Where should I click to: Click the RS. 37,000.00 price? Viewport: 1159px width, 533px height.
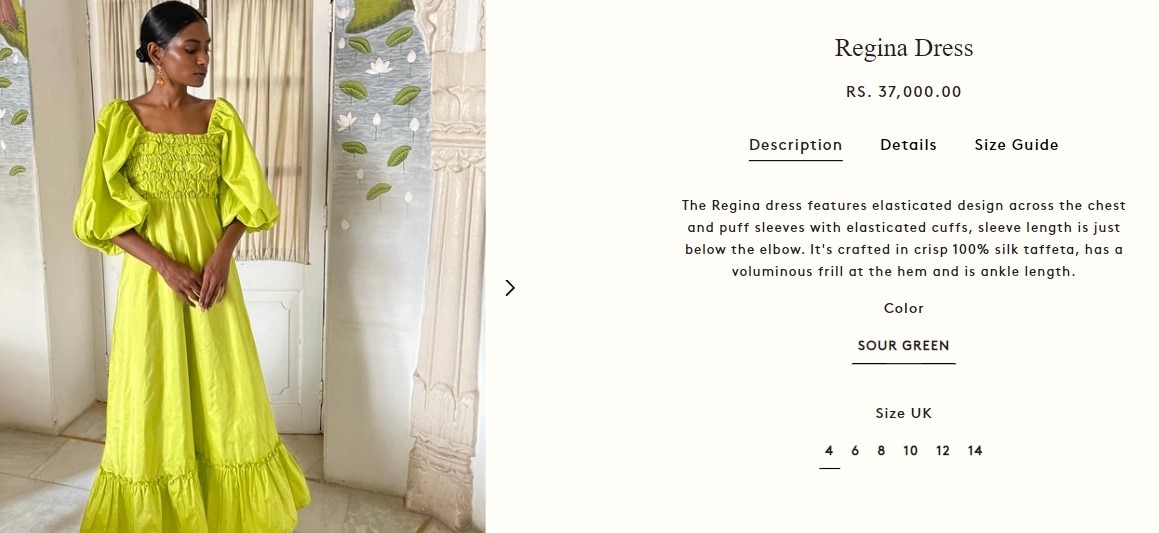[x=903, y=92]
